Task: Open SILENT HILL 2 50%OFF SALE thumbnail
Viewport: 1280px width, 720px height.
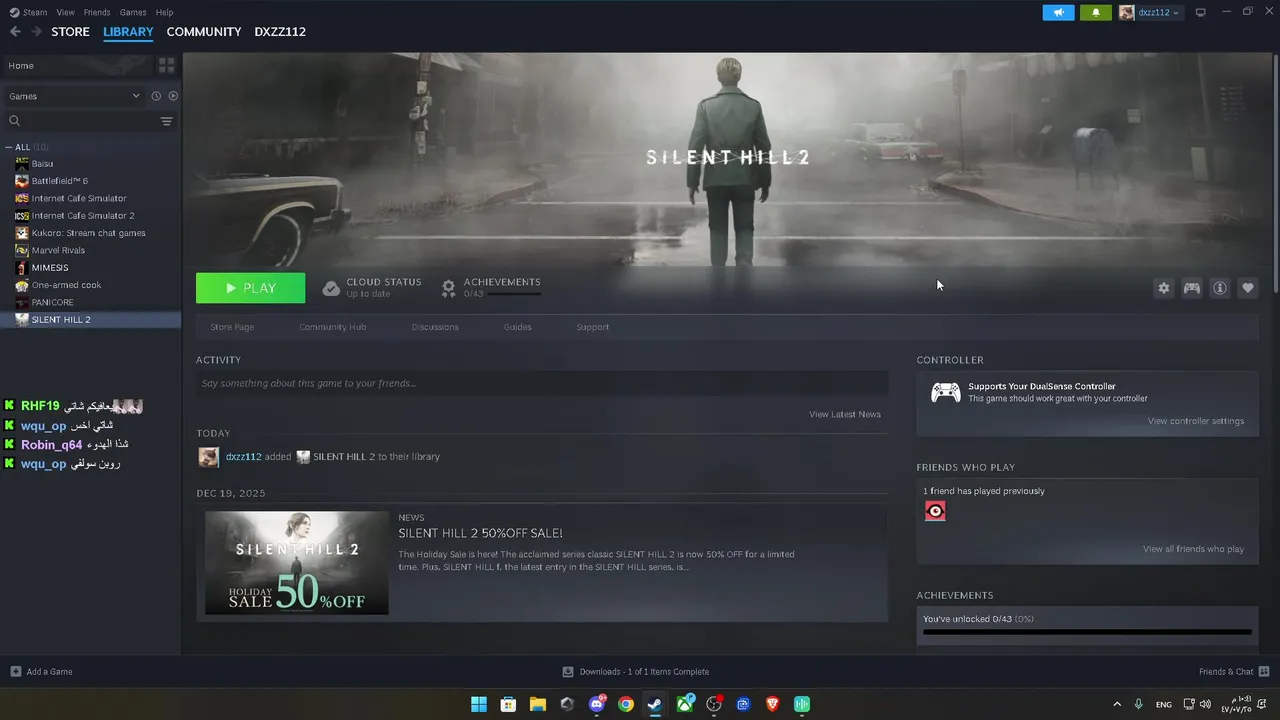Action: click(x=297, y=563)
